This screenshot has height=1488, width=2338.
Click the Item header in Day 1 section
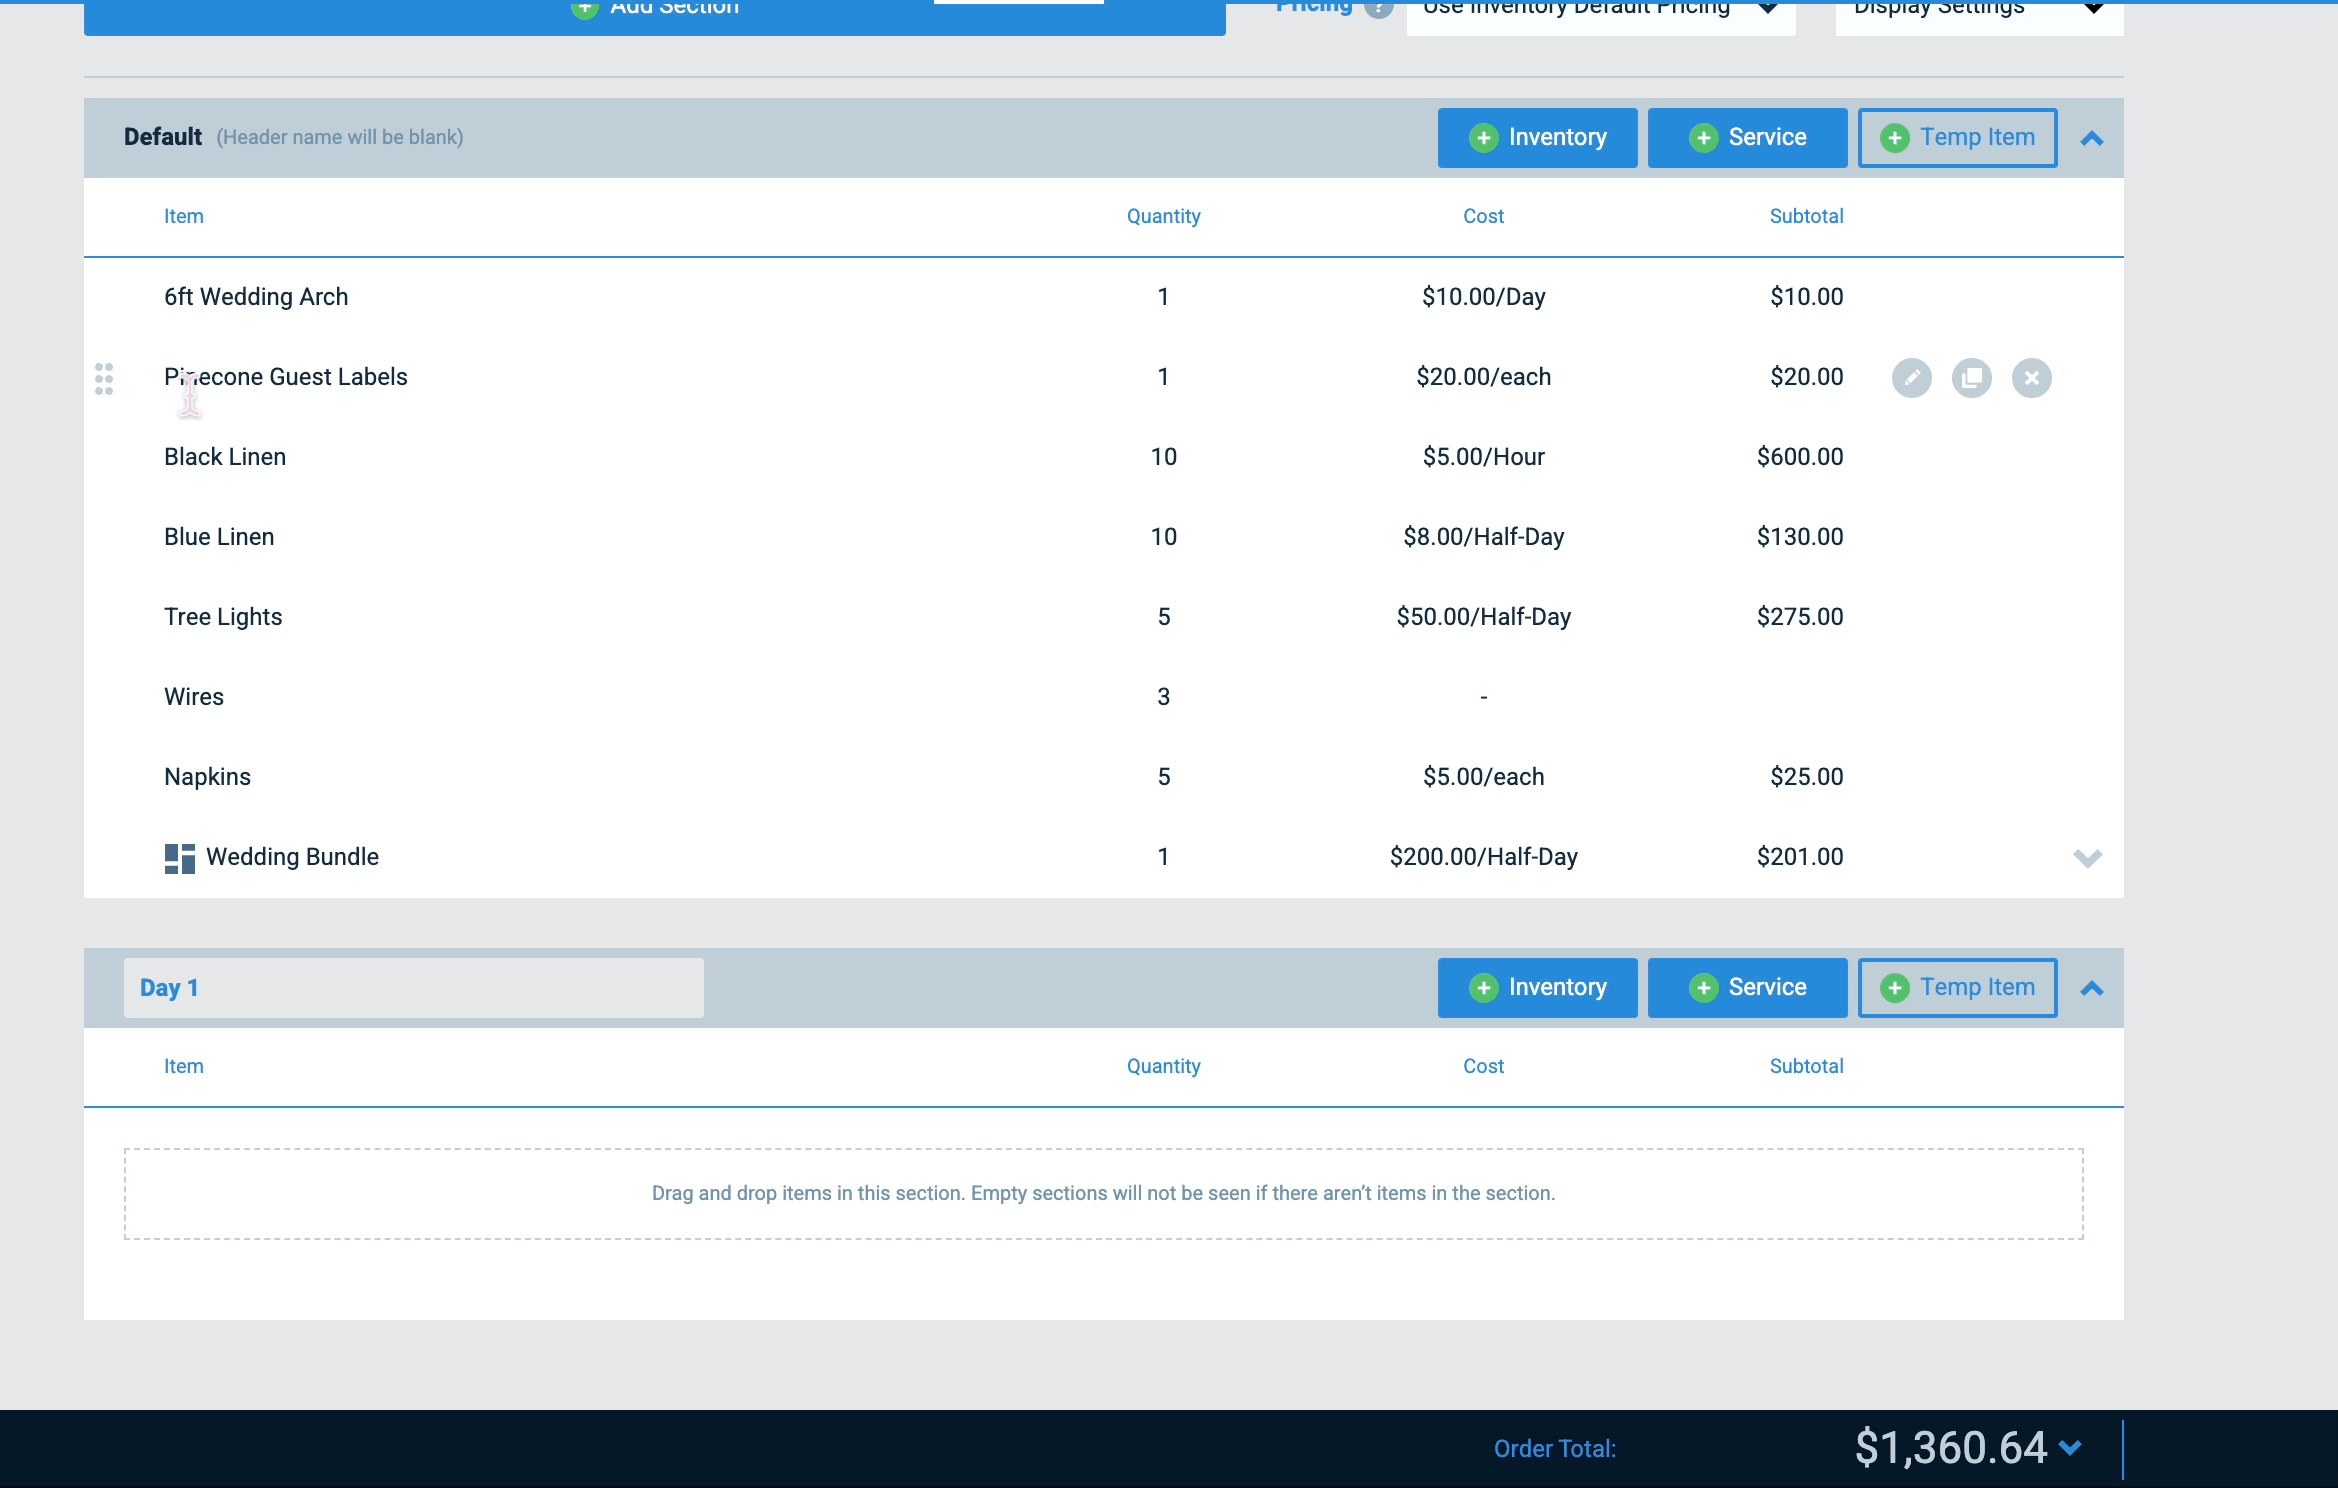coord(184,1066)
